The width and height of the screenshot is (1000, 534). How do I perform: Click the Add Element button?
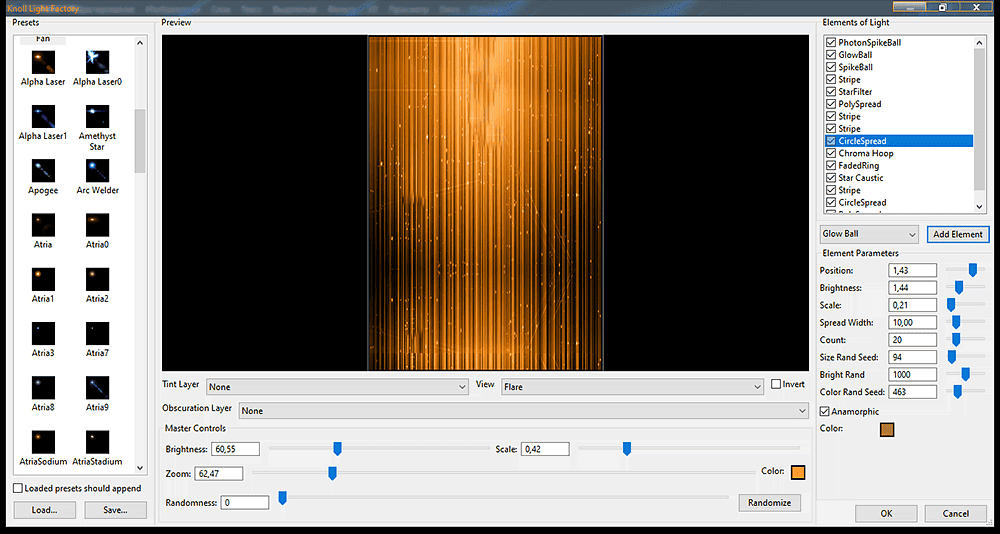coord(957,234)
